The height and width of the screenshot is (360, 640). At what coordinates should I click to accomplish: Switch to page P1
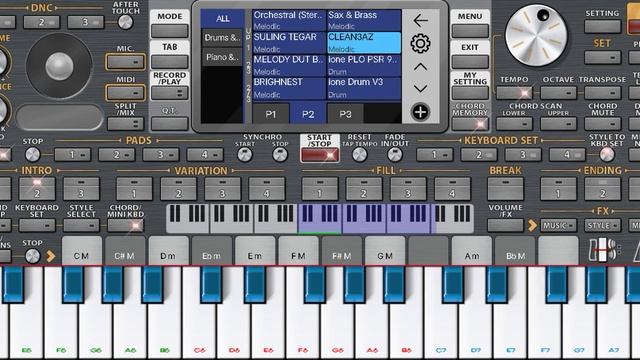271,114
